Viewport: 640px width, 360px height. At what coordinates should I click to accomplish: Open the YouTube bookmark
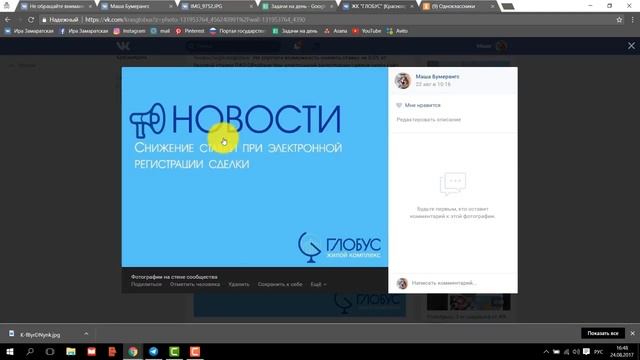(367, 31)
